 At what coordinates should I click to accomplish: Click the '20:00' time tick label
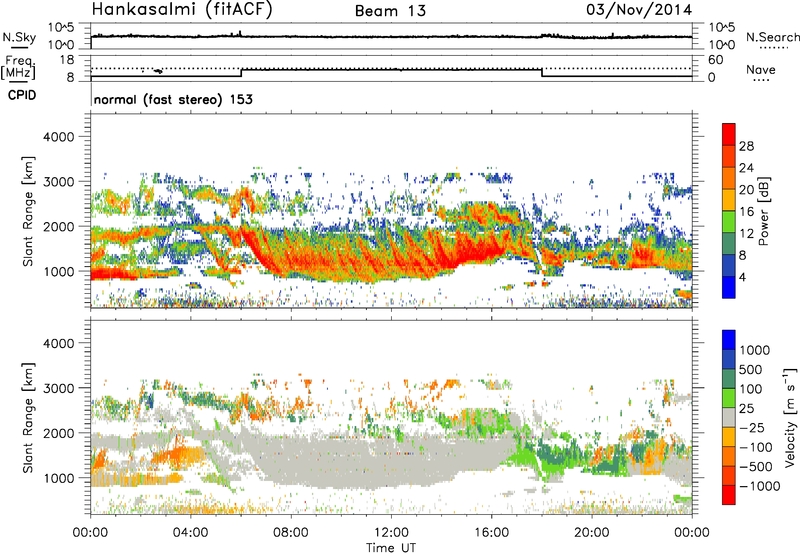point(592,533)
